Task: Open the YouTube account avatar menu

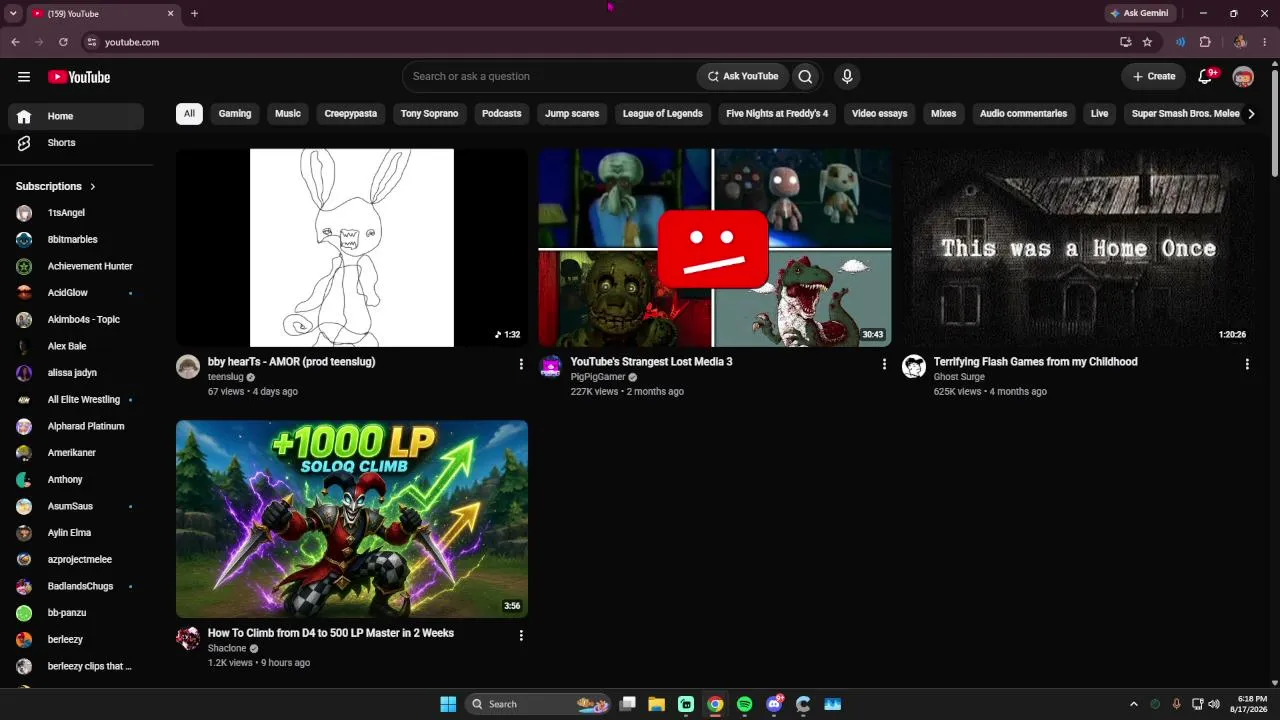Action: point(1243,77)
